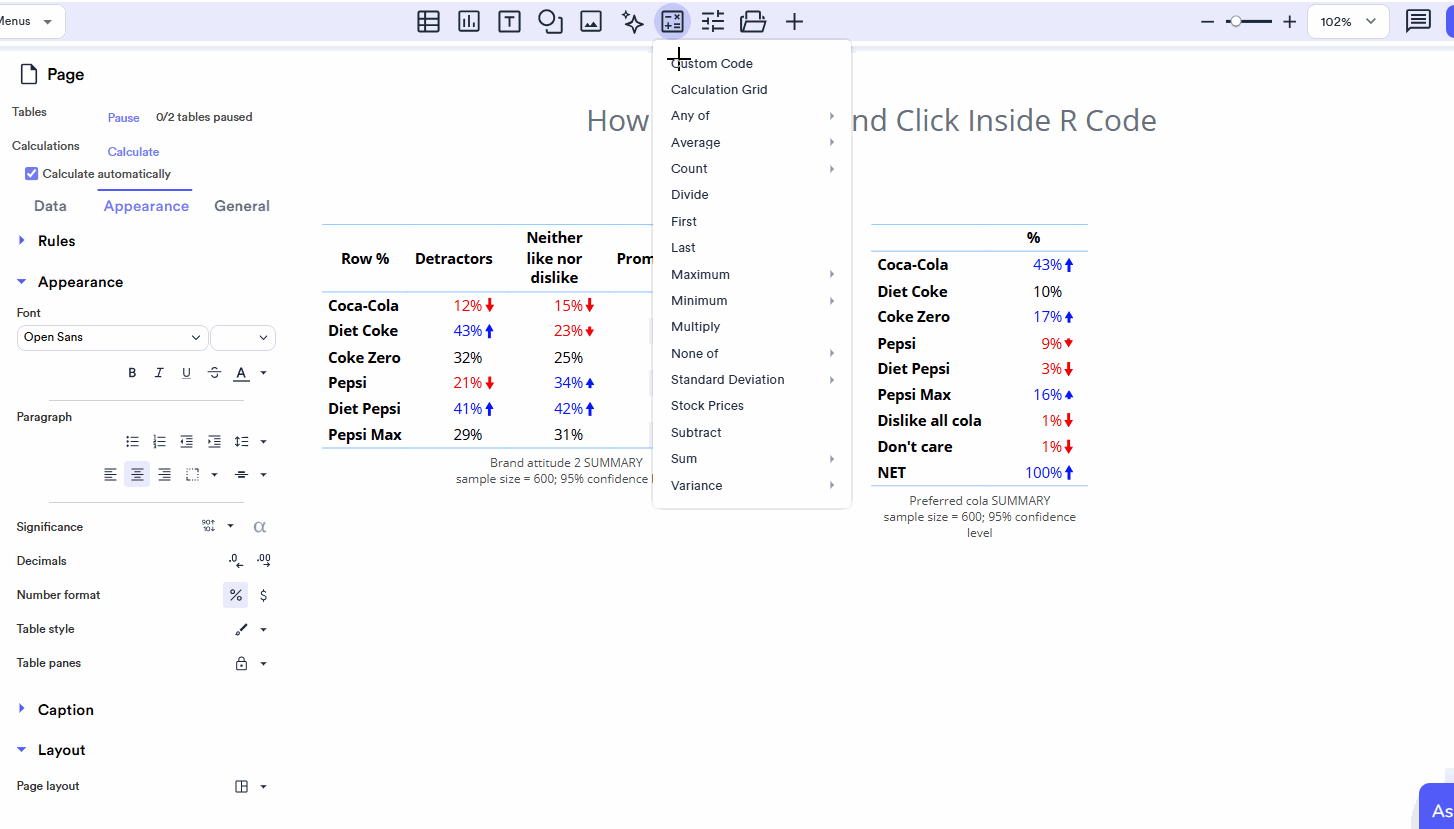The image size is (1454, 829).
Task: Apply strikethrough formatting
Action: [x=214, y=373]
